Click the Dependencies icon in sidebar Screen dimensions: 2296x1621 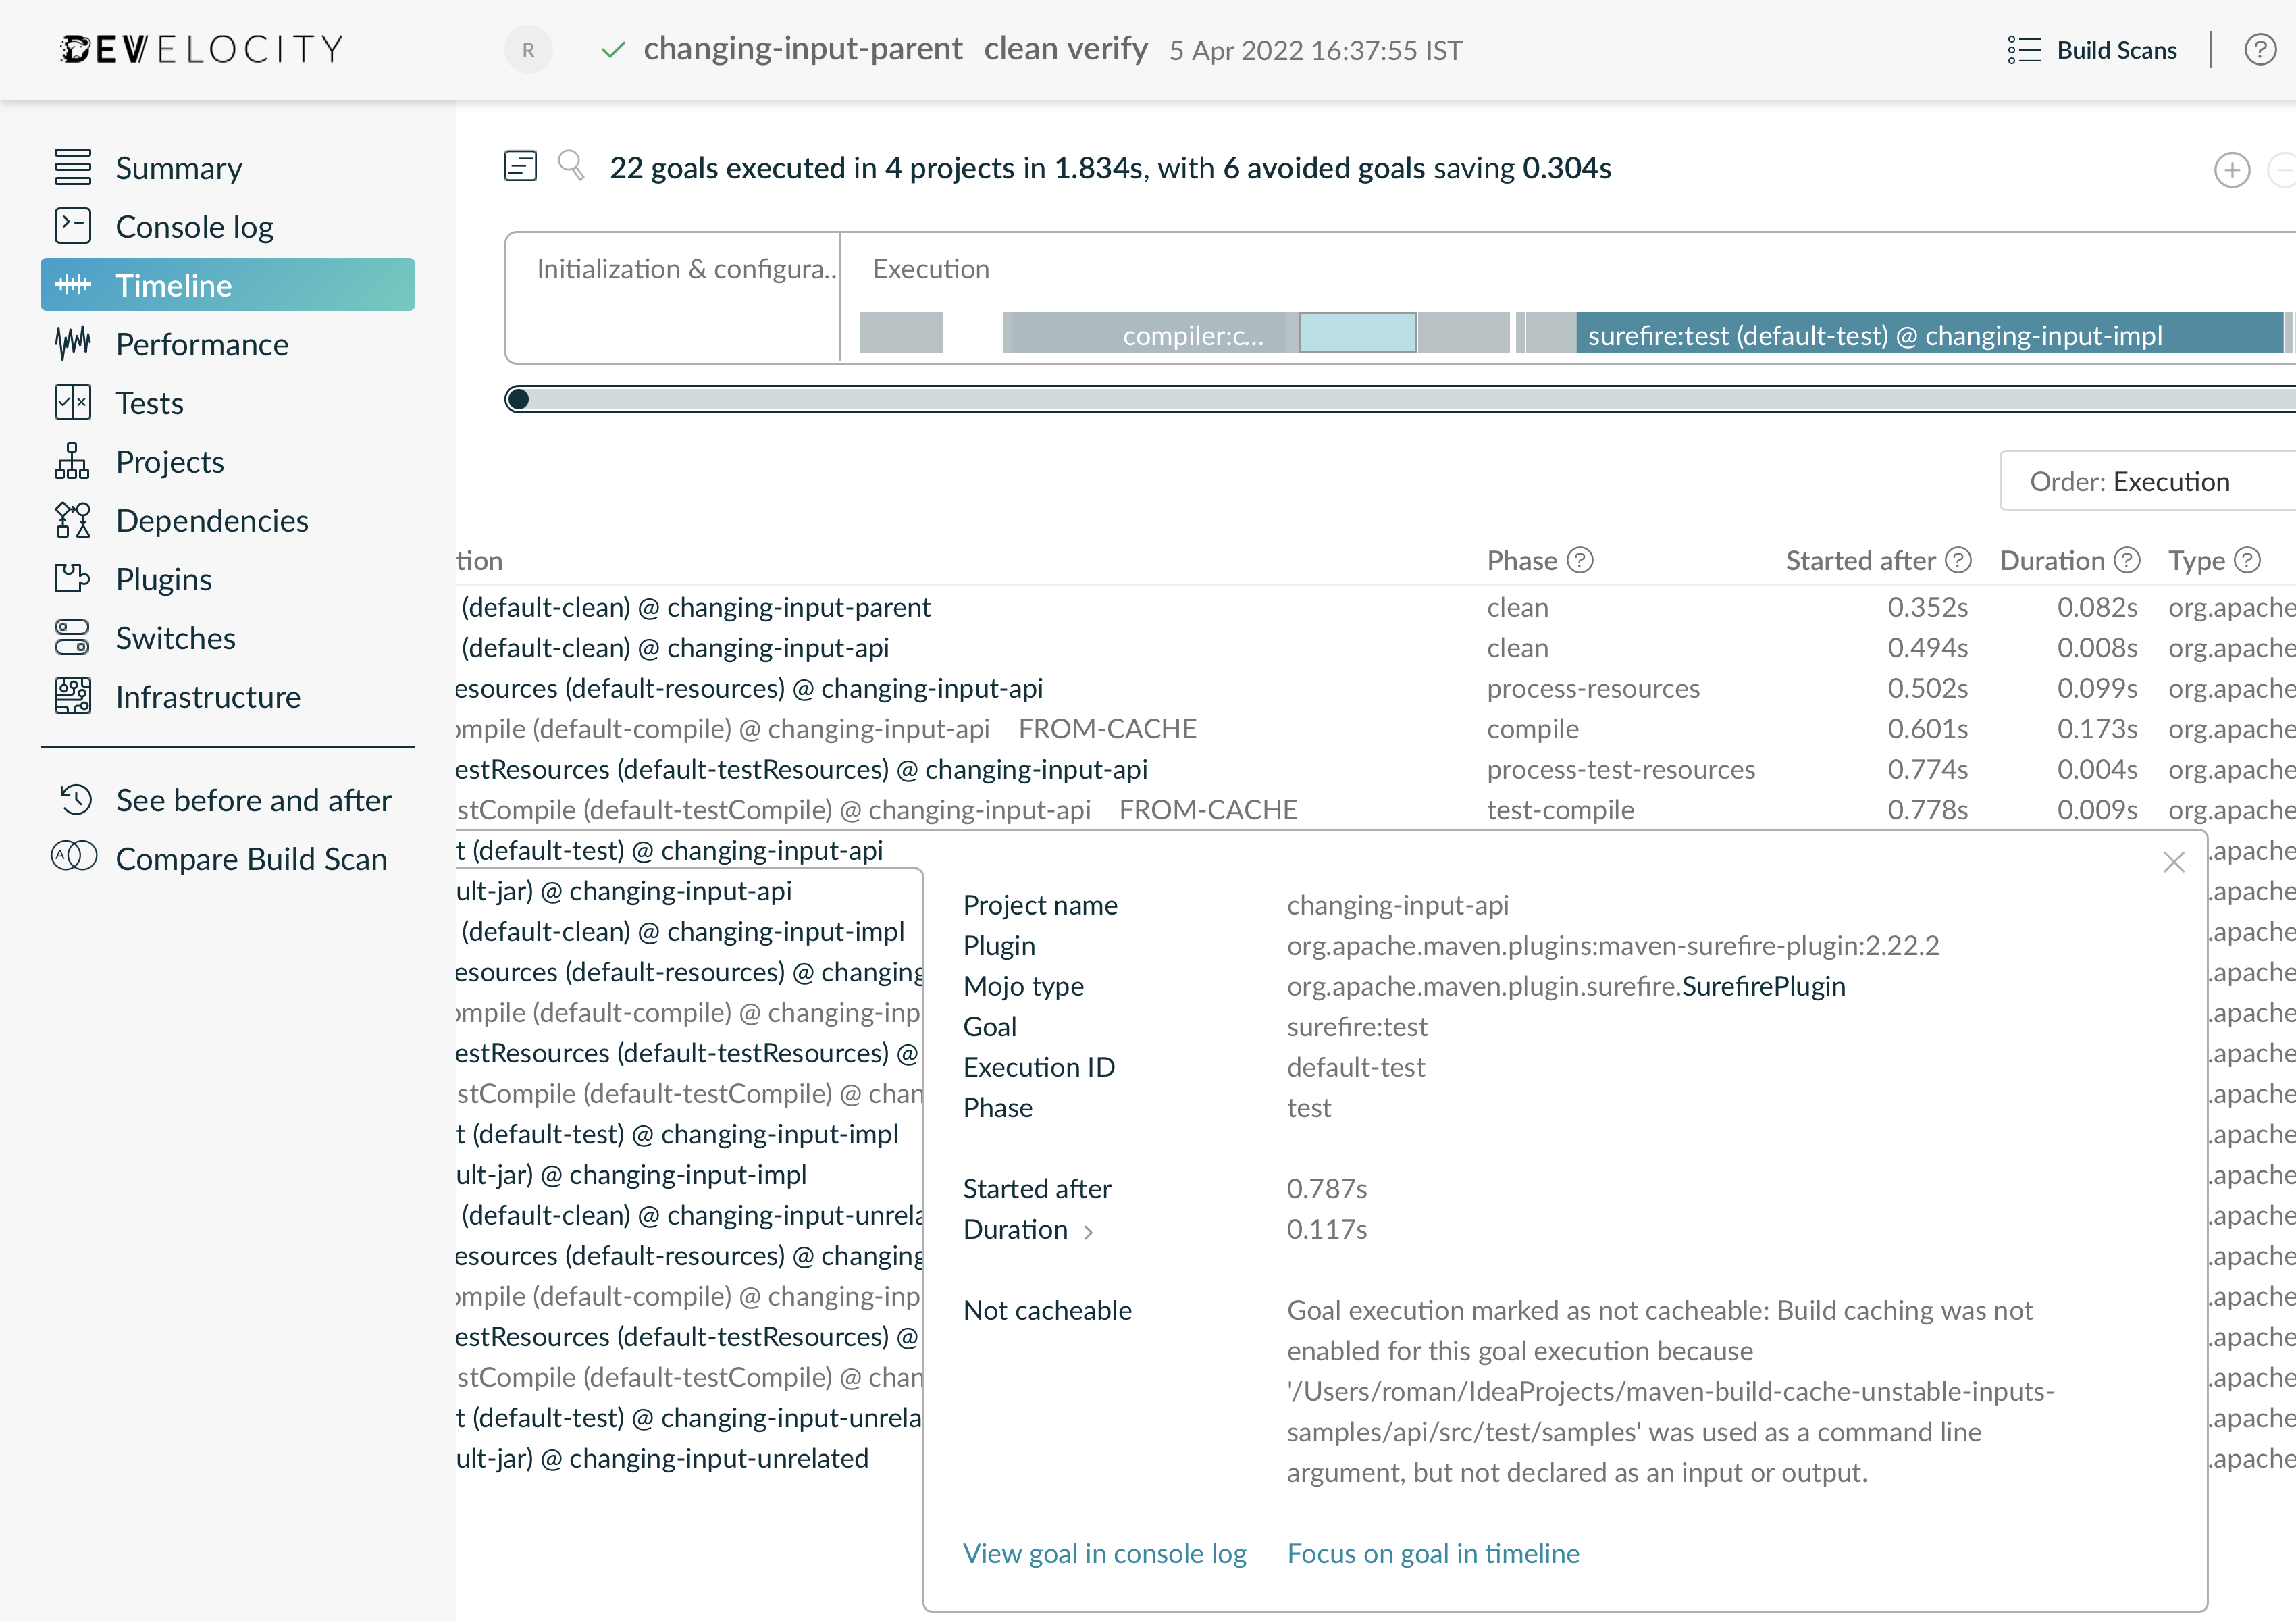(x=72, y=521)
